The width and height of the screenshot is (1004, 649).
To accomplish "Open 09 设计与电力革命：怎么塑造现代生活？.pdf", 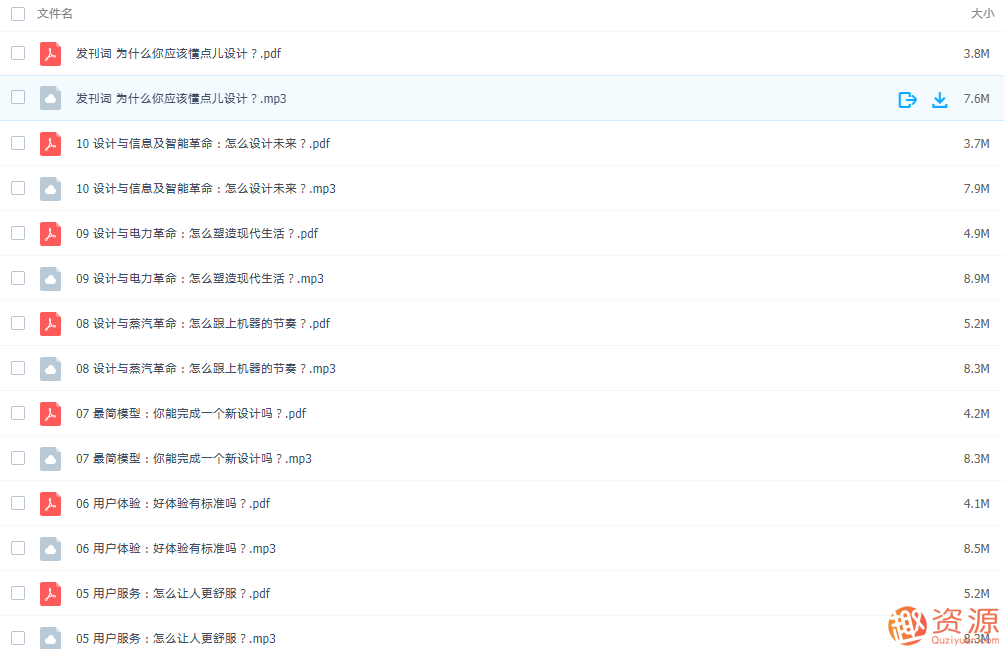I will [x=197, y=234].
